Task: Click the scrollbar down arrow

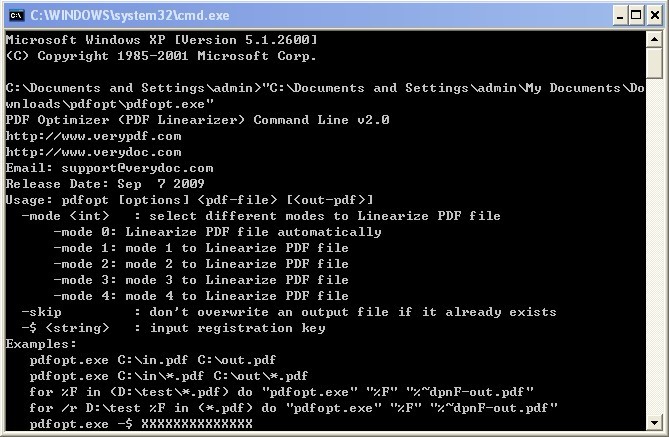Action: click(654, 423)
